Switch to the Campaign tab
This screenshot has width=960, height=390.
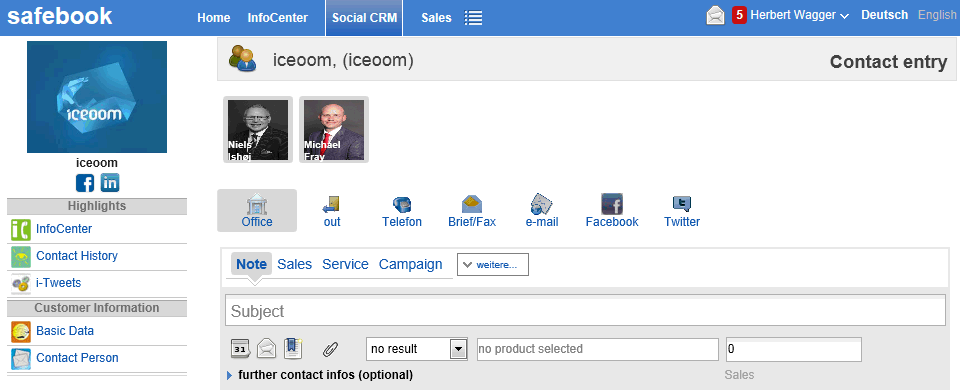pos(410,264)
